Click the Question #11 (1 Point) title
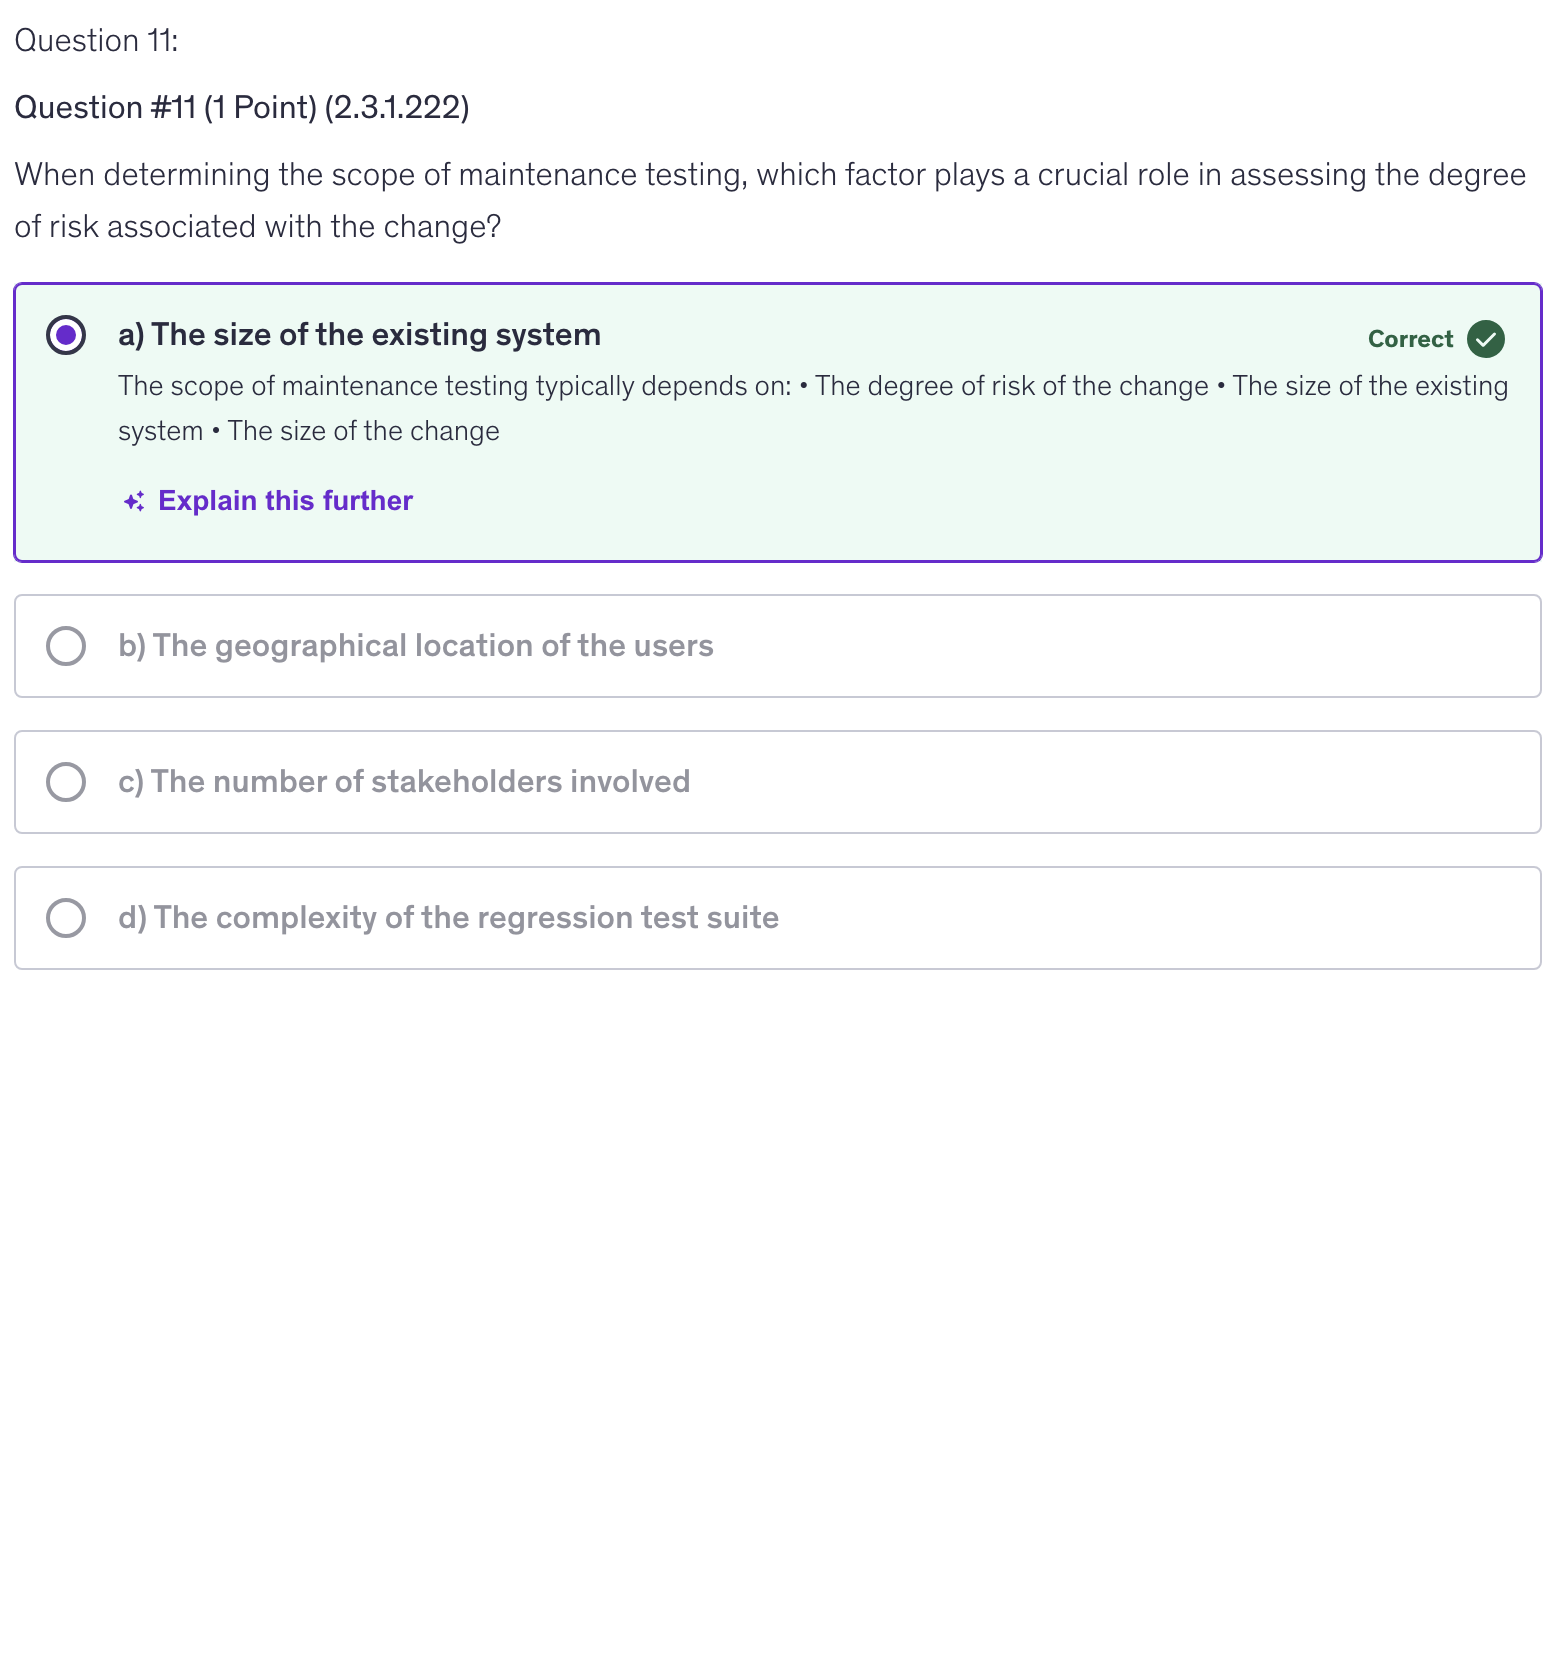 [x=241, y=108]
